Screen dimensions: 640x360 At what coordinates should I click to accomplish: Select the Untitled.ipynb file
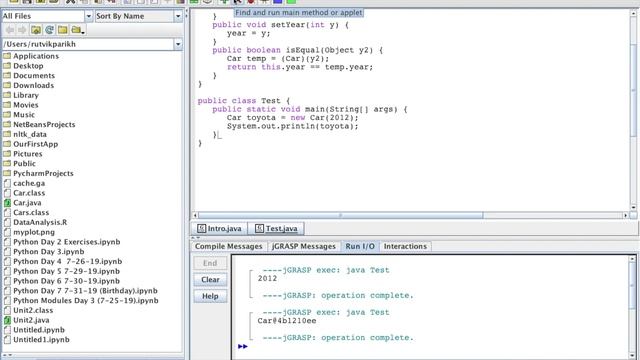pyautogui.click(x=39, y=330)
